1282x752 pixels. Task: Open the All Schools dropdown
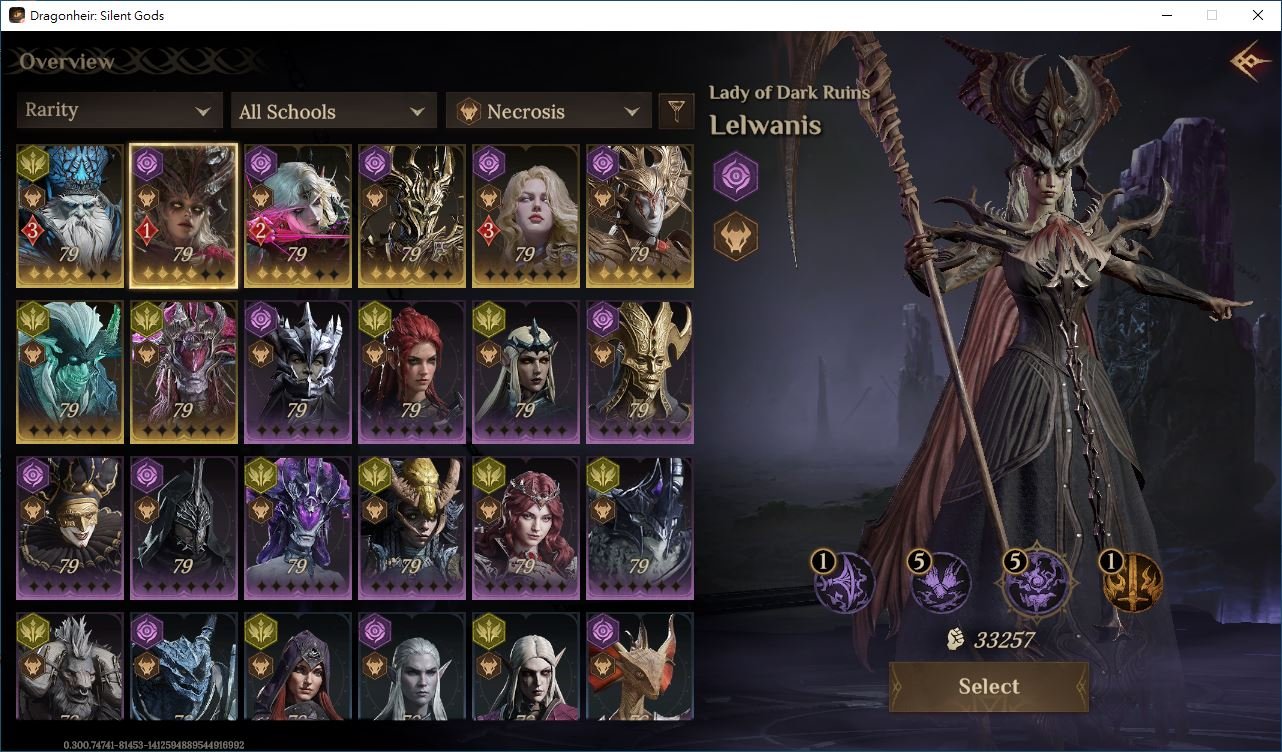[x=333, y=110]
